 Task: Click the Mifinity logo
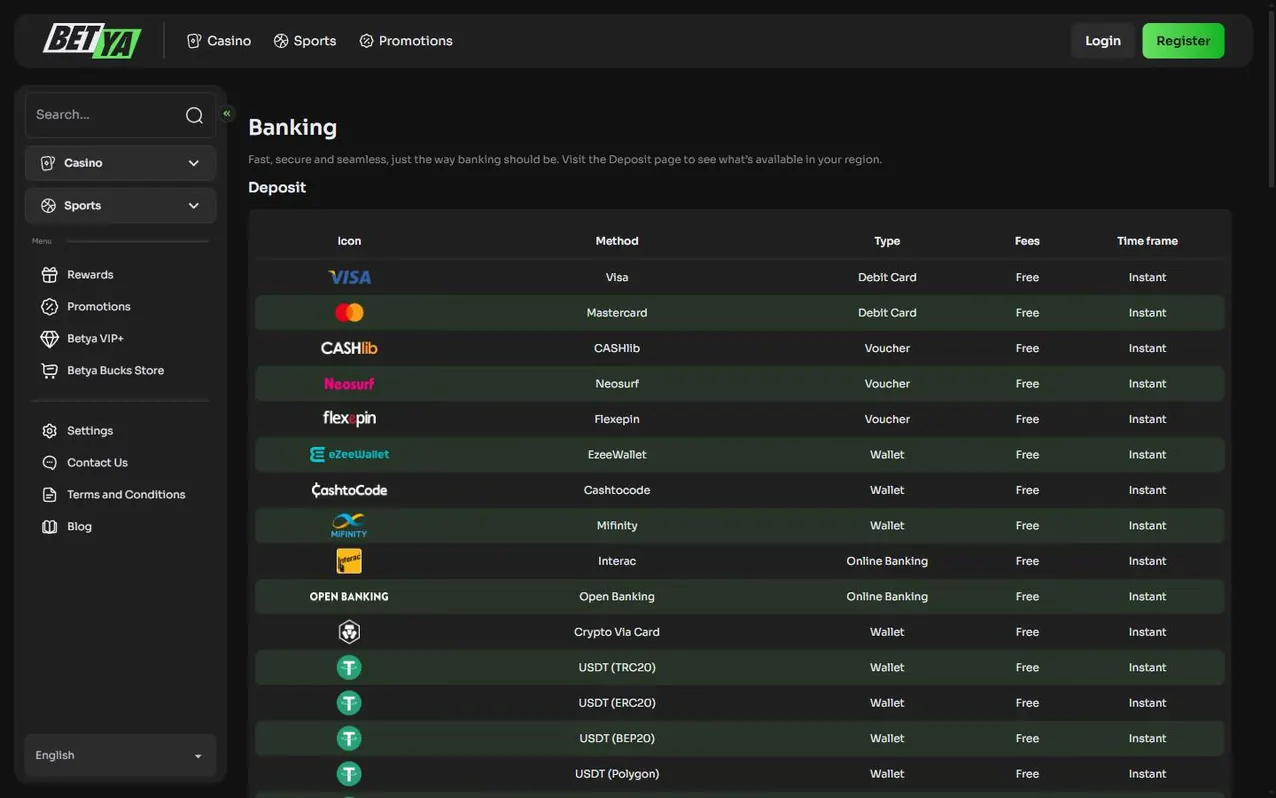(x=349, y=525)
